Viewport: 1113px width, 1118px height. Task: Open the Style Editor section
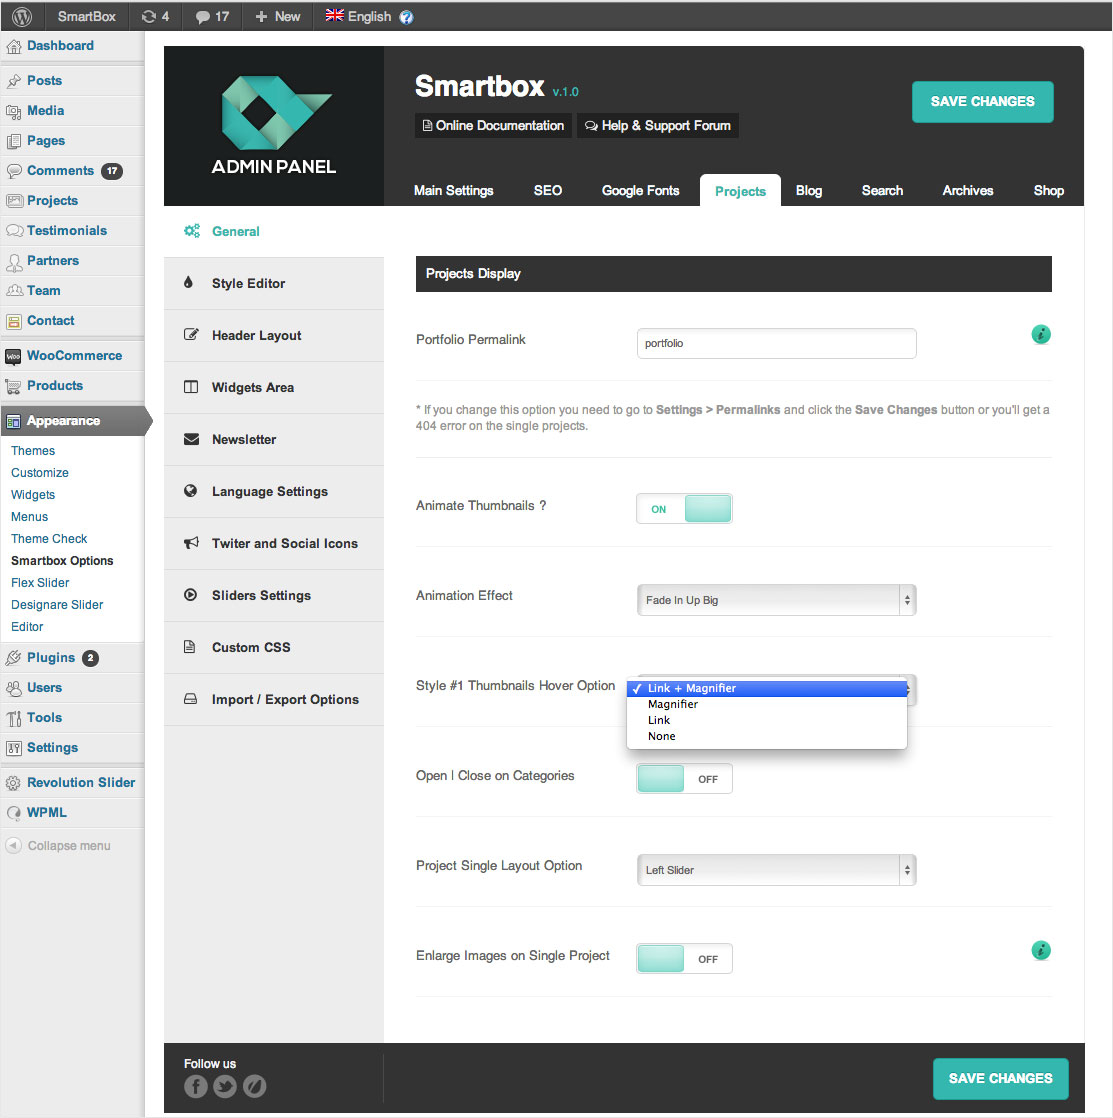point(248,284)
